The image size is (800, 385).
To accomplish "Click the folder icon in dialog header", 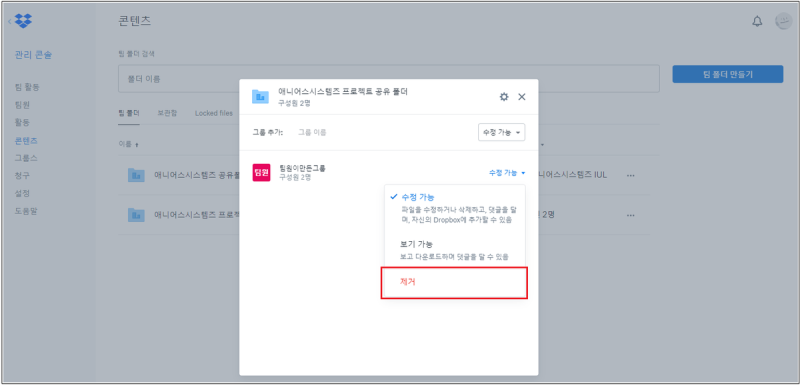I will (260, 96).
